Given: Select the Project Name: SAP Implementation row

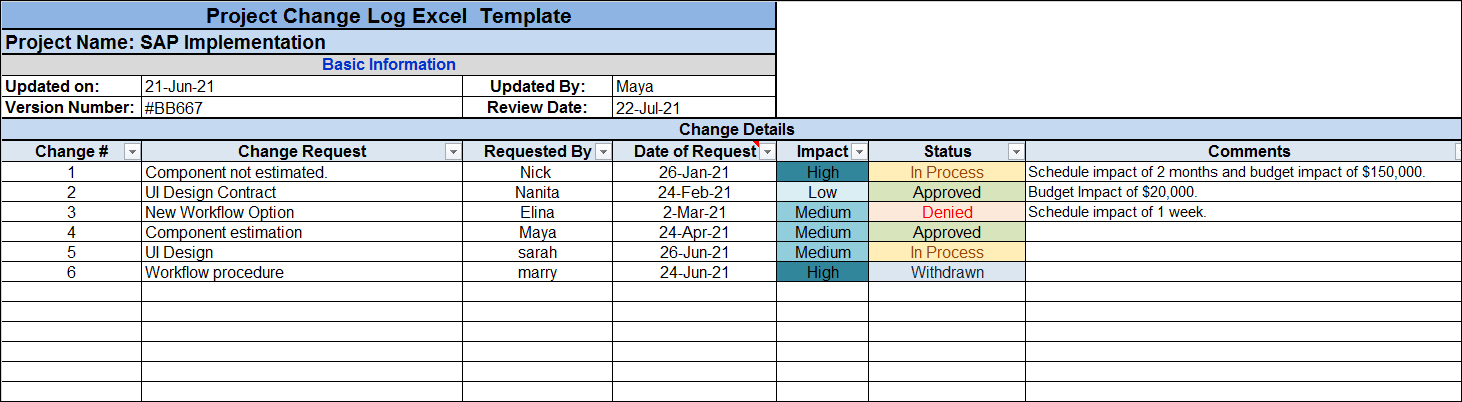Looking at the screenshot, I should [388, 43].
